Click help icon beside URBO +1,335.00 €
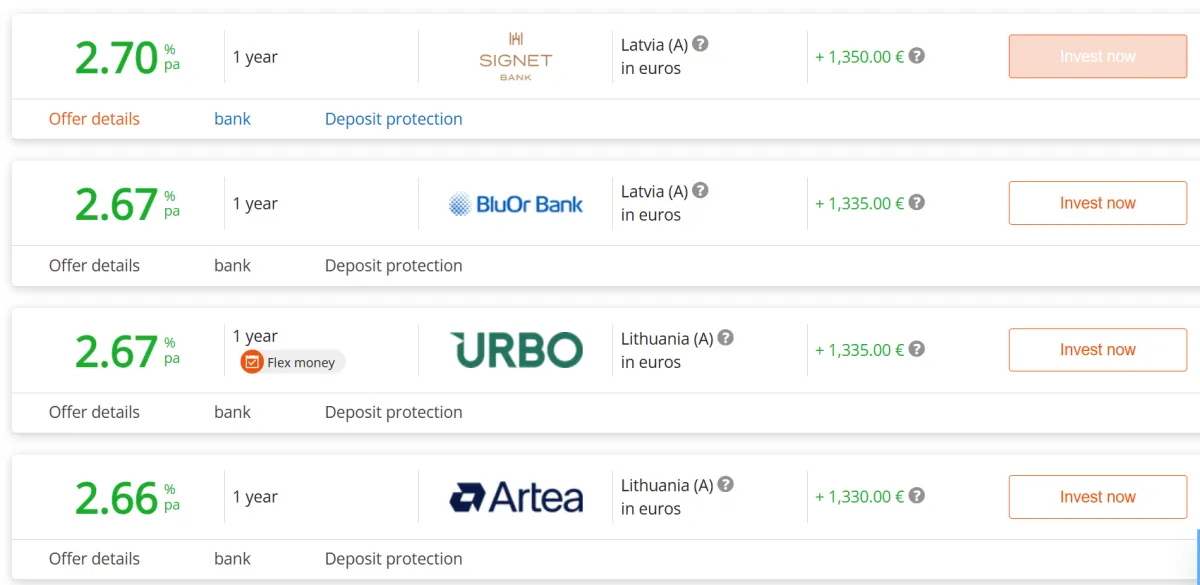 [916, 349]
